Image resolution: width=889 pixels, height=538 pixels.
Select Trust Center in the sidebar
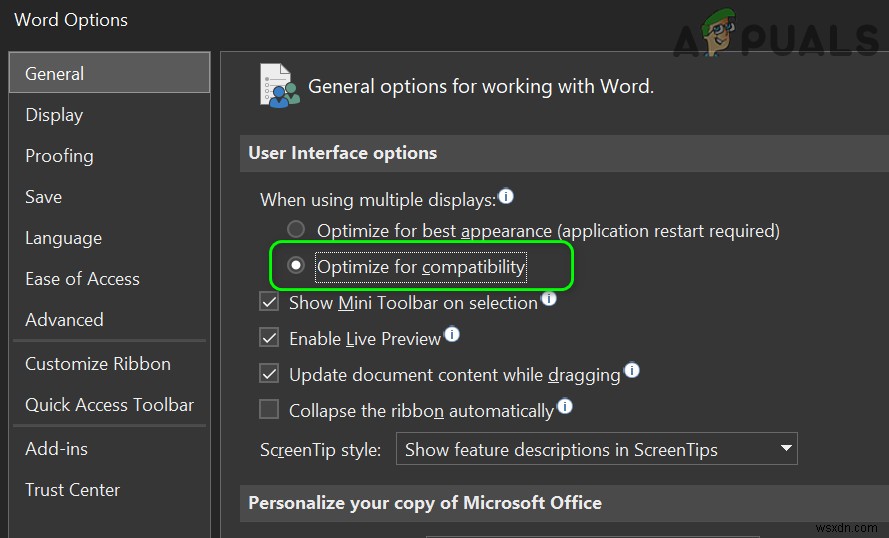pos(72,490)
